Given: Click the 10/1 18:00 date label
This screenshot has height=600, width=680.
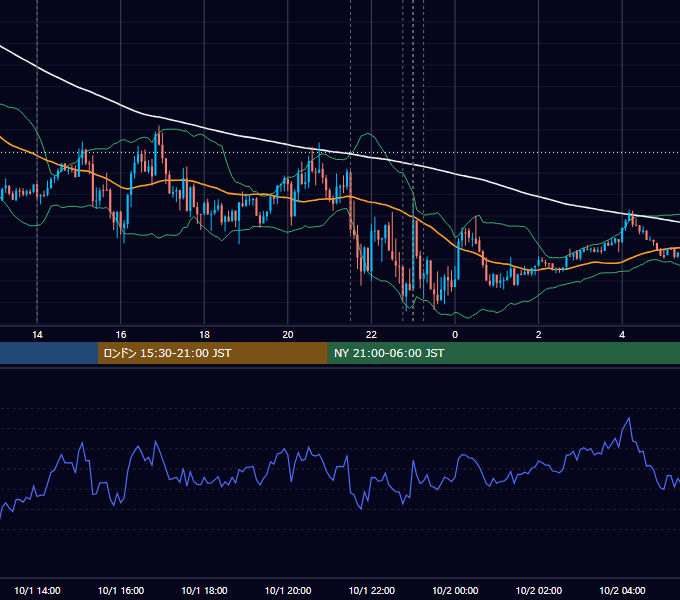Looking at the screenshot, I should (204, 590).
